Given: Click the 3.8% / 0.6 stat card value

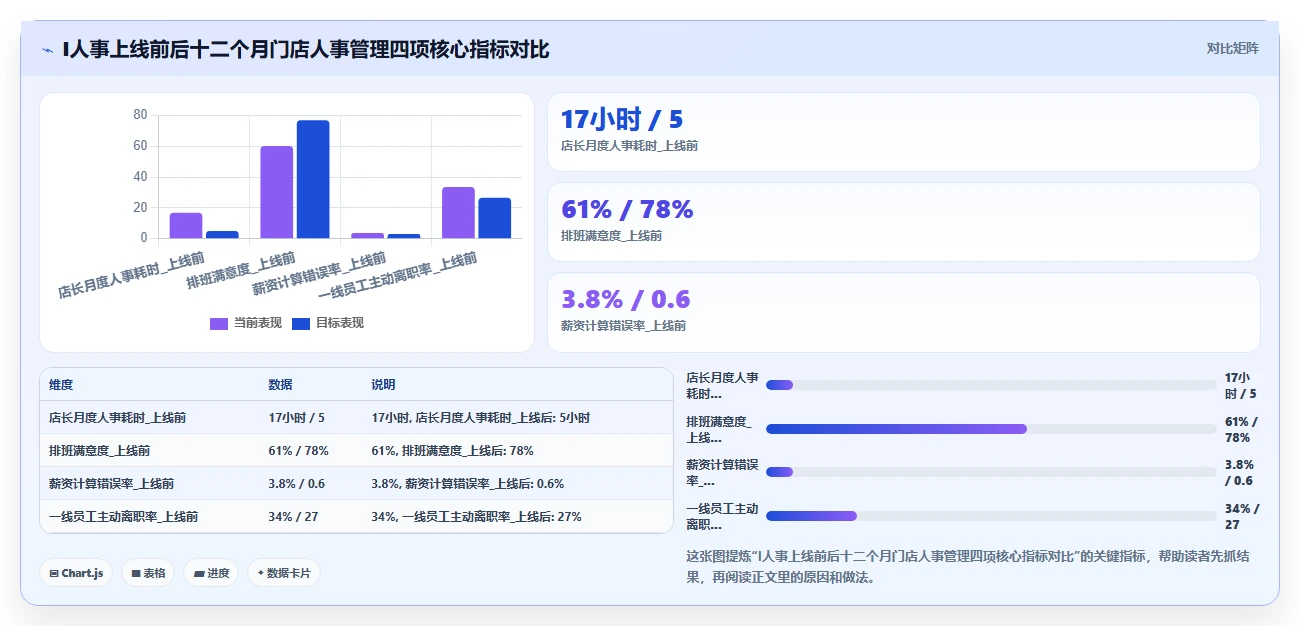Looking at the screenshot, I should tap(626, 299).
